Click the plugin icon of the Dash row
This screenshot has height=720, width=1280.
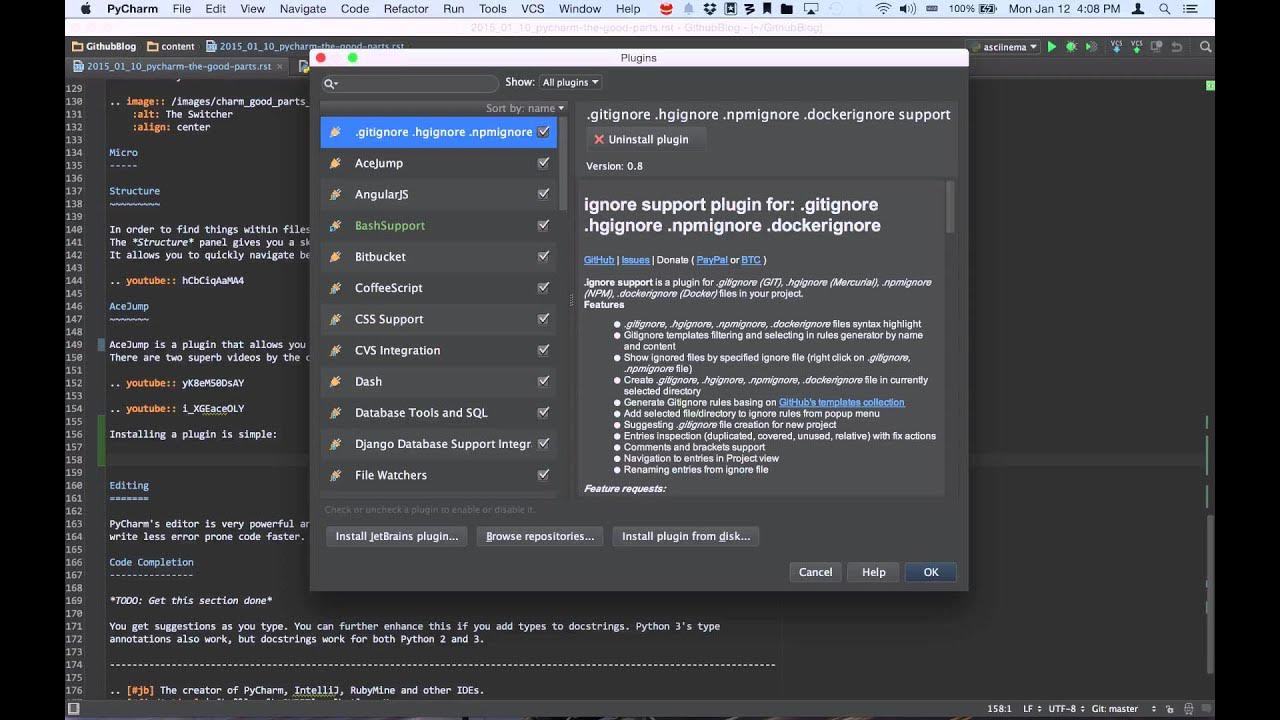point(335,382)
